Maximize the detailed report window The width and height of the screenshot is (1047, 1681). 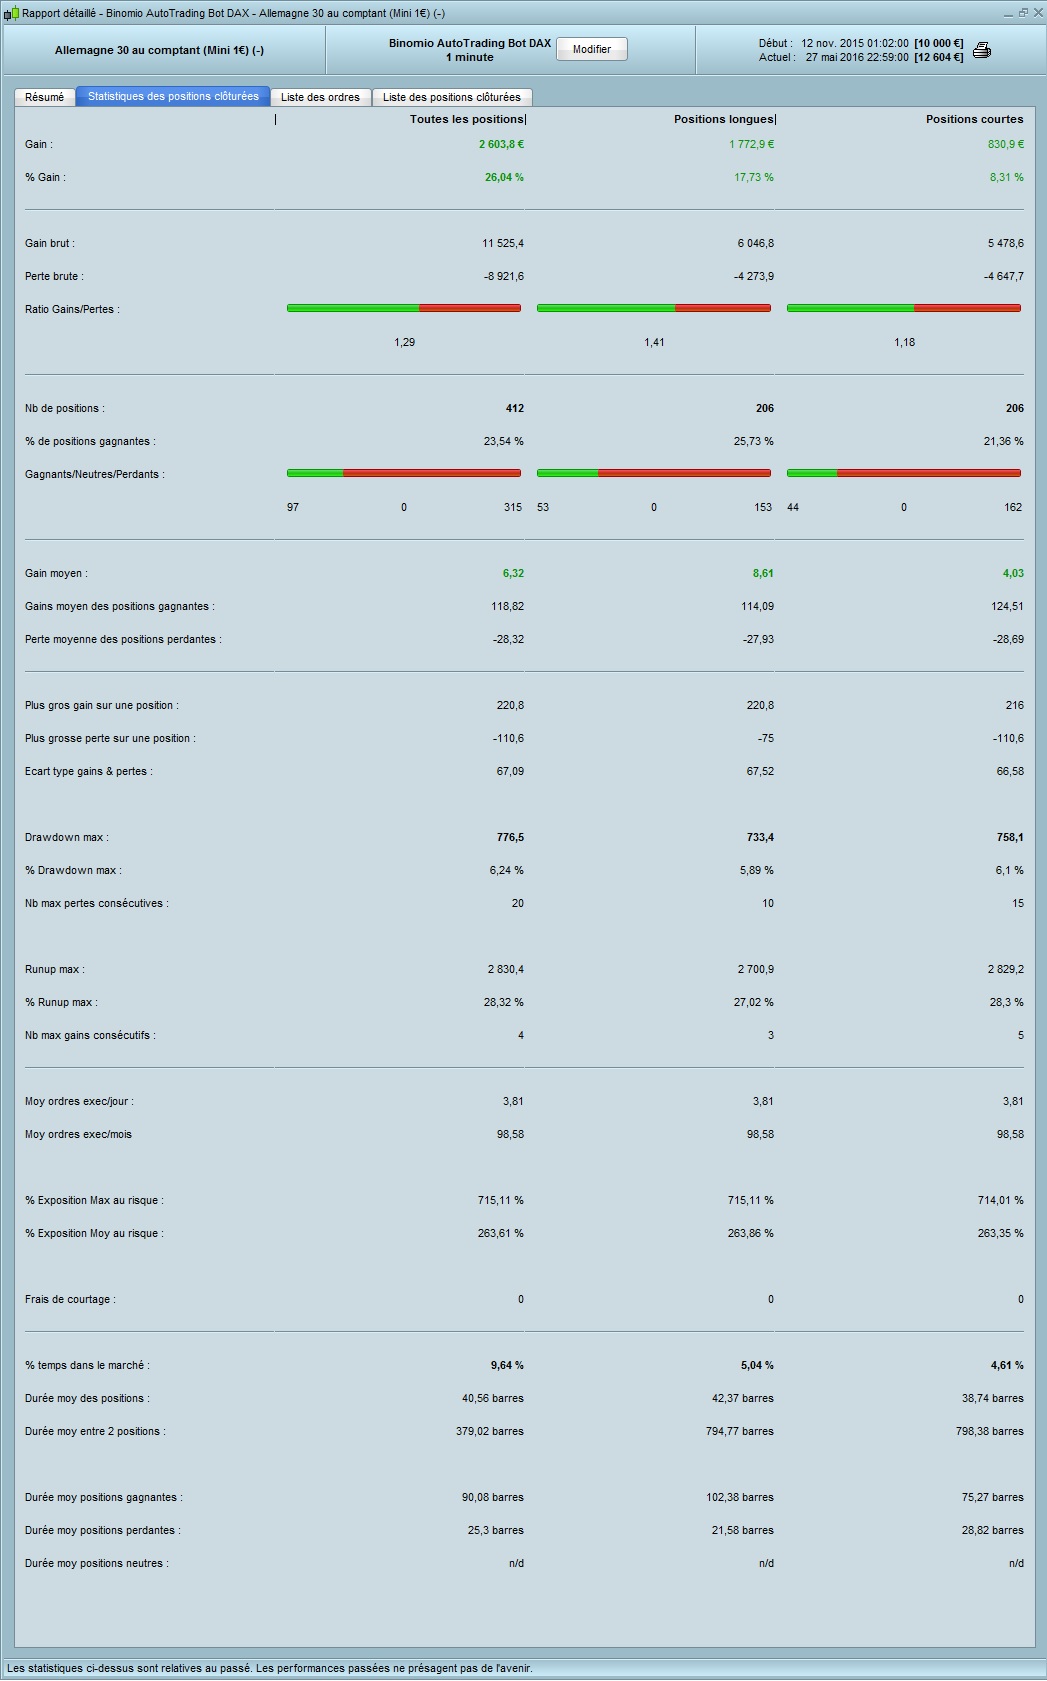pyautogui.click(x=1023, y=13)
